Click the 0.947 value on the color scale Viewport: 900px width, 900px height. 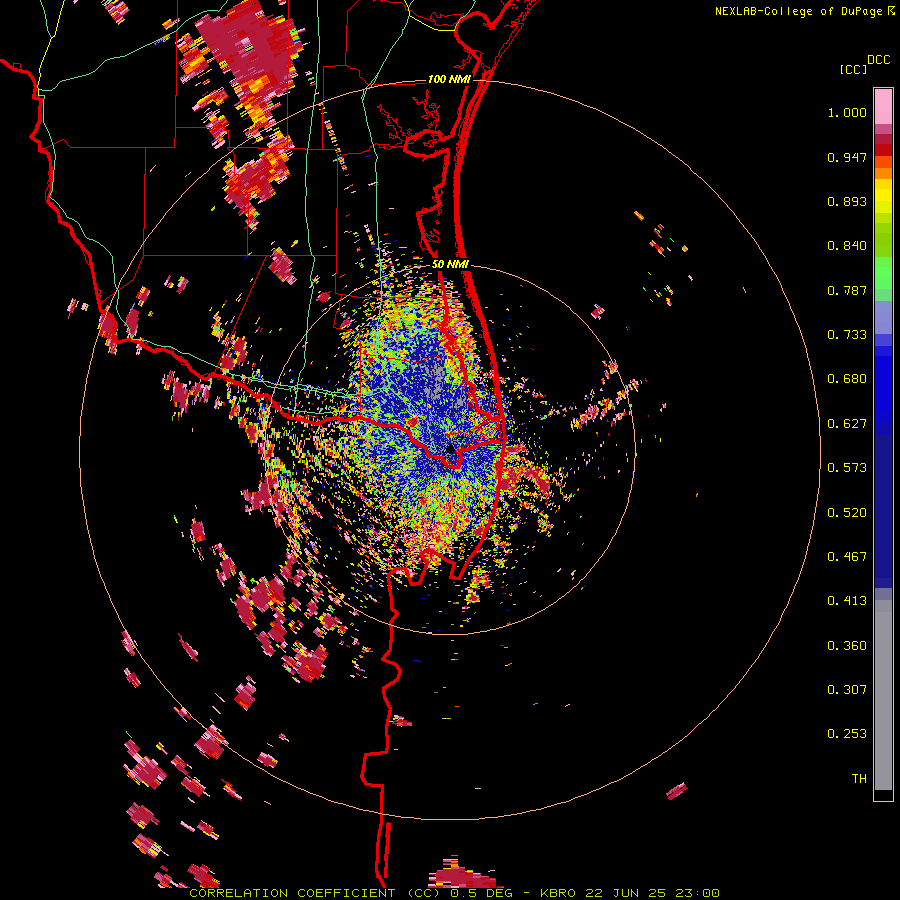pyautogui.click(x=847, y=157)
